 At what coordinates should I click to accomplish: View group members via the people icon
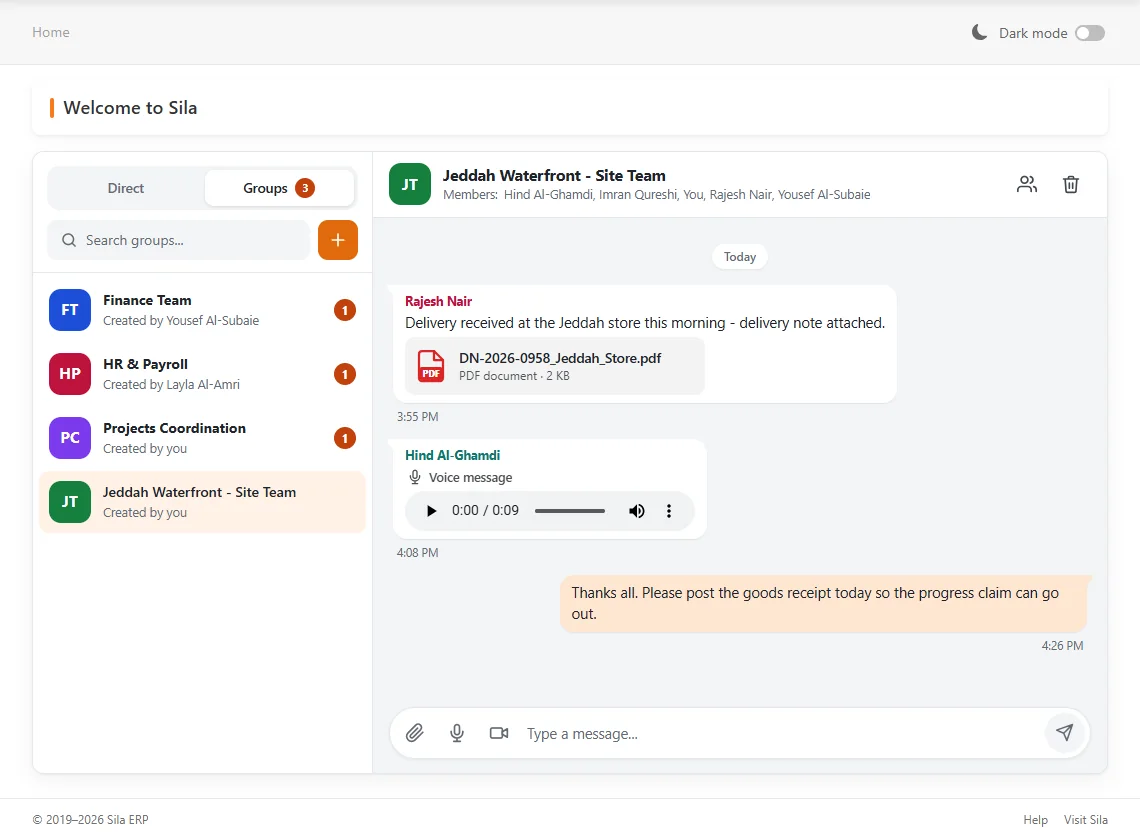(1027, 185)
